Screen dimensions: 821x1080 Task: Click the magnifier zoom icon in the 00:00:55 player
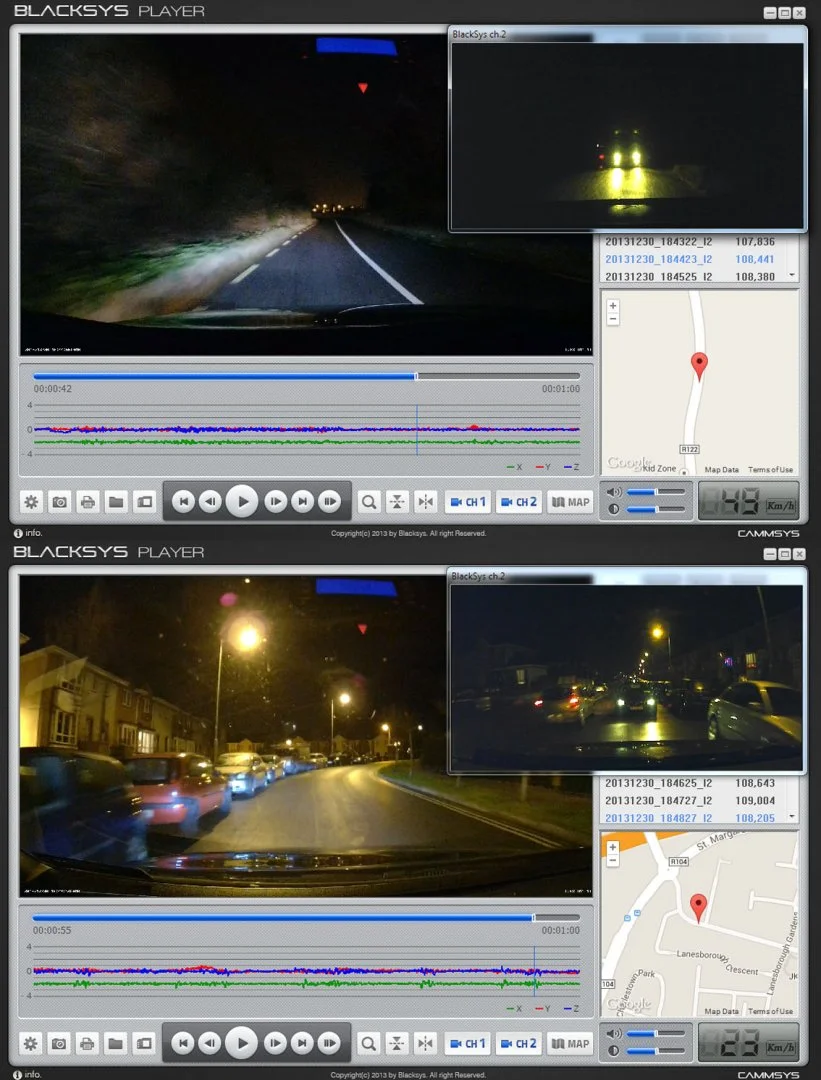368,1043
